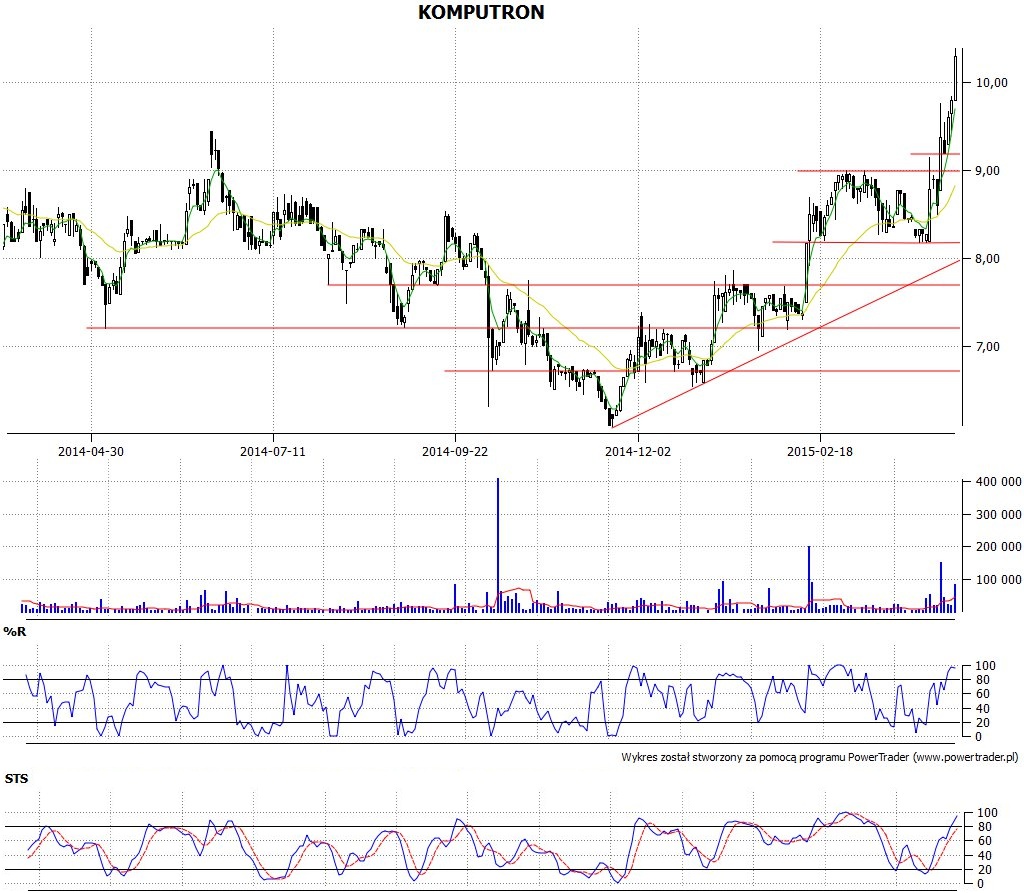Click the 400 000 volume axis label
Viewport: 1024px width, 893px height.
tap(999, 482)
